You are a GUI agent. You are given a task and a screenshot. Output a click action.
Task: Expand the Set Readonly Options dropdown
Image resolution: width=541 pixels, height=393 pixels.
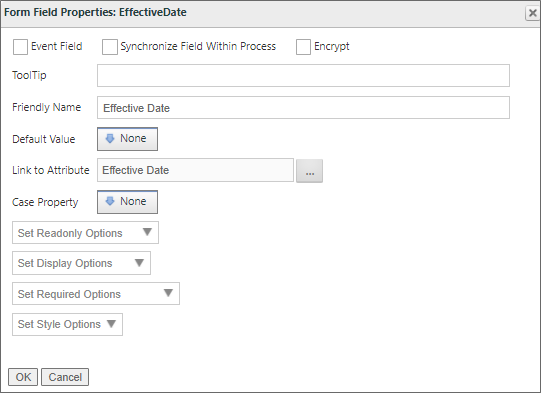click(x=86, y=233)
